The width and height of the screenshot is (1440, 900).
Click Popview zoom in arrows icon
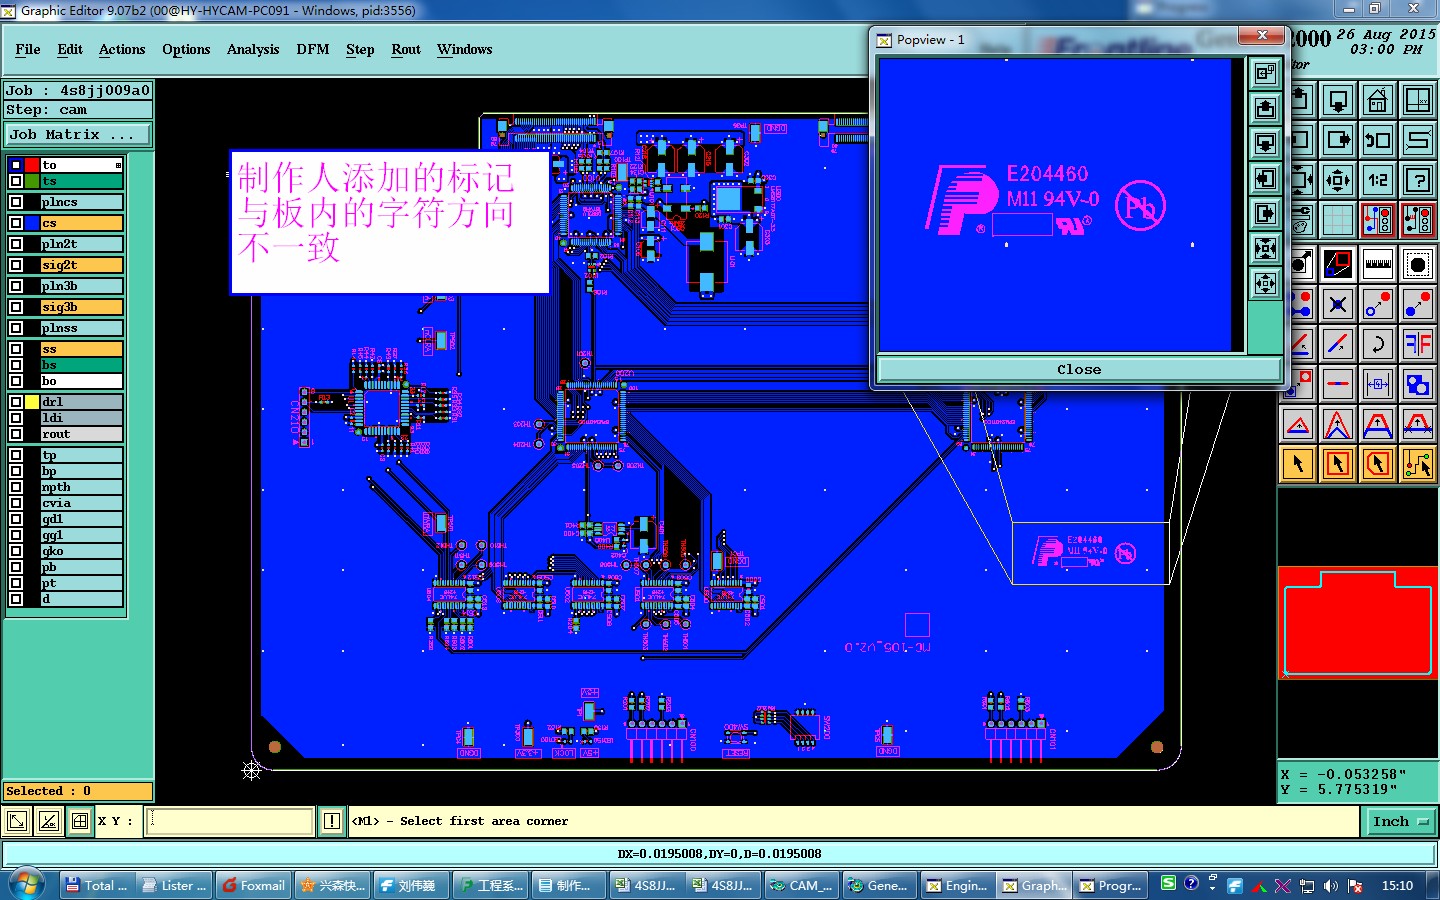1265,248
